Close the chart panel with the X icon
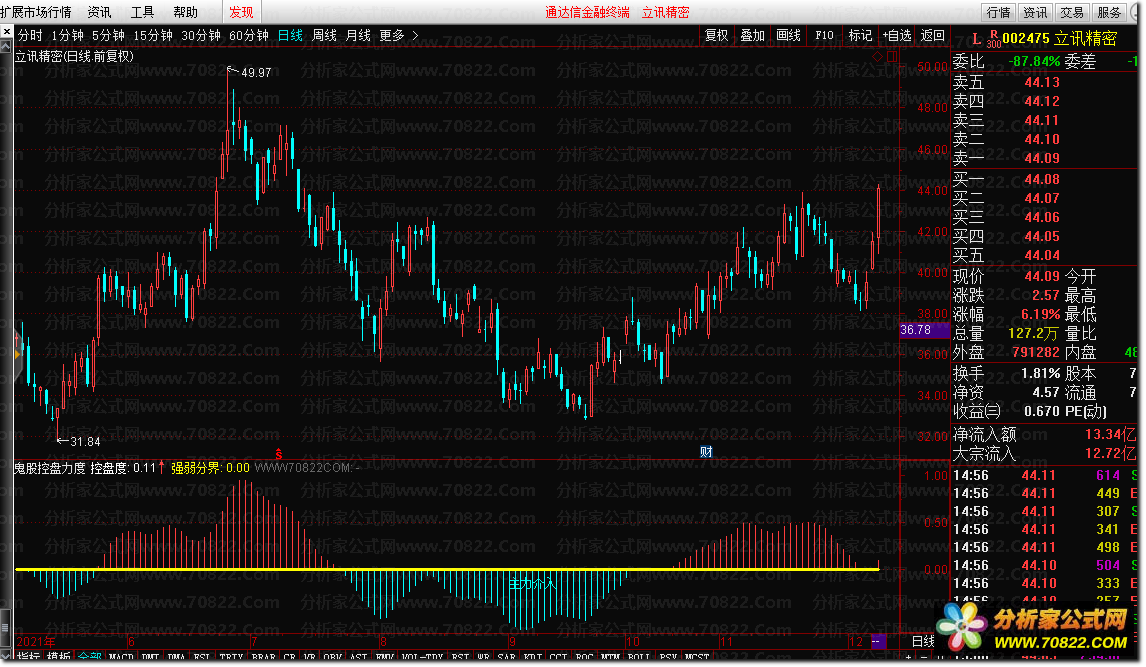Viewport: 1146px width, 667px height. tap(7, 32)
